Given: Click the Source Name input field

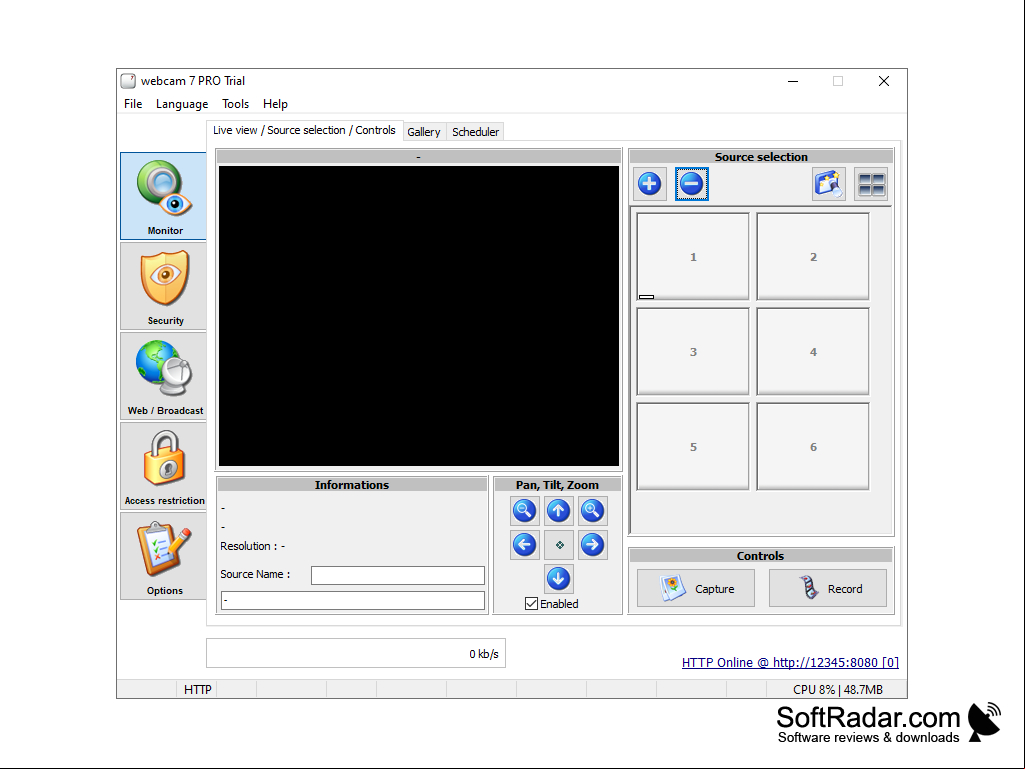Looking at the screenshot, I should pos(397,575).
